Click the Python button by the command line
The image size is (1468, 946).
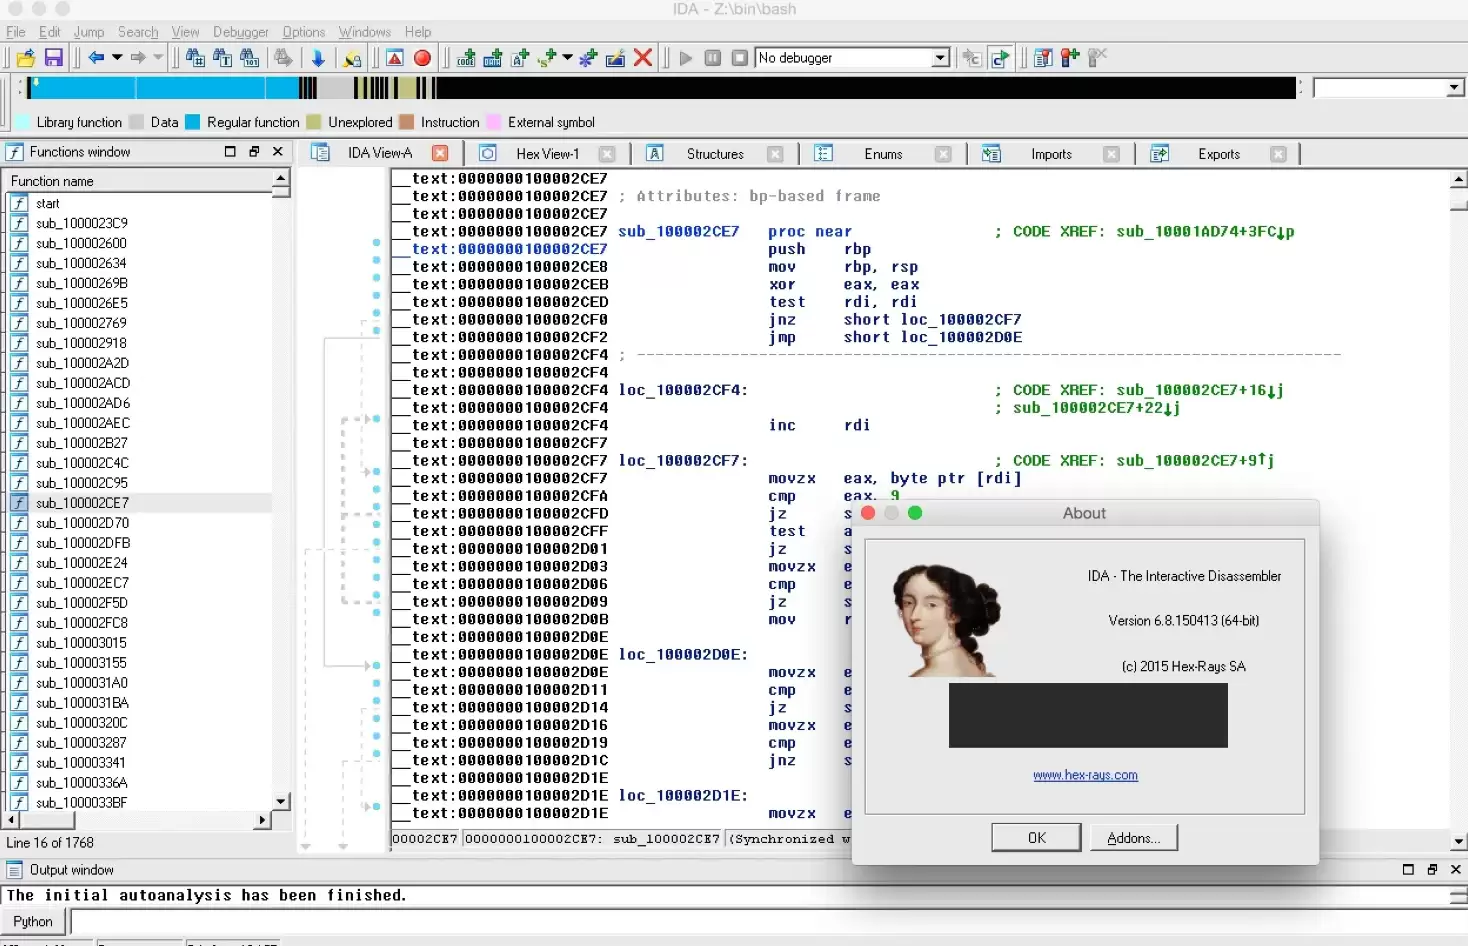pyautogui.click(x=33, y=922)
